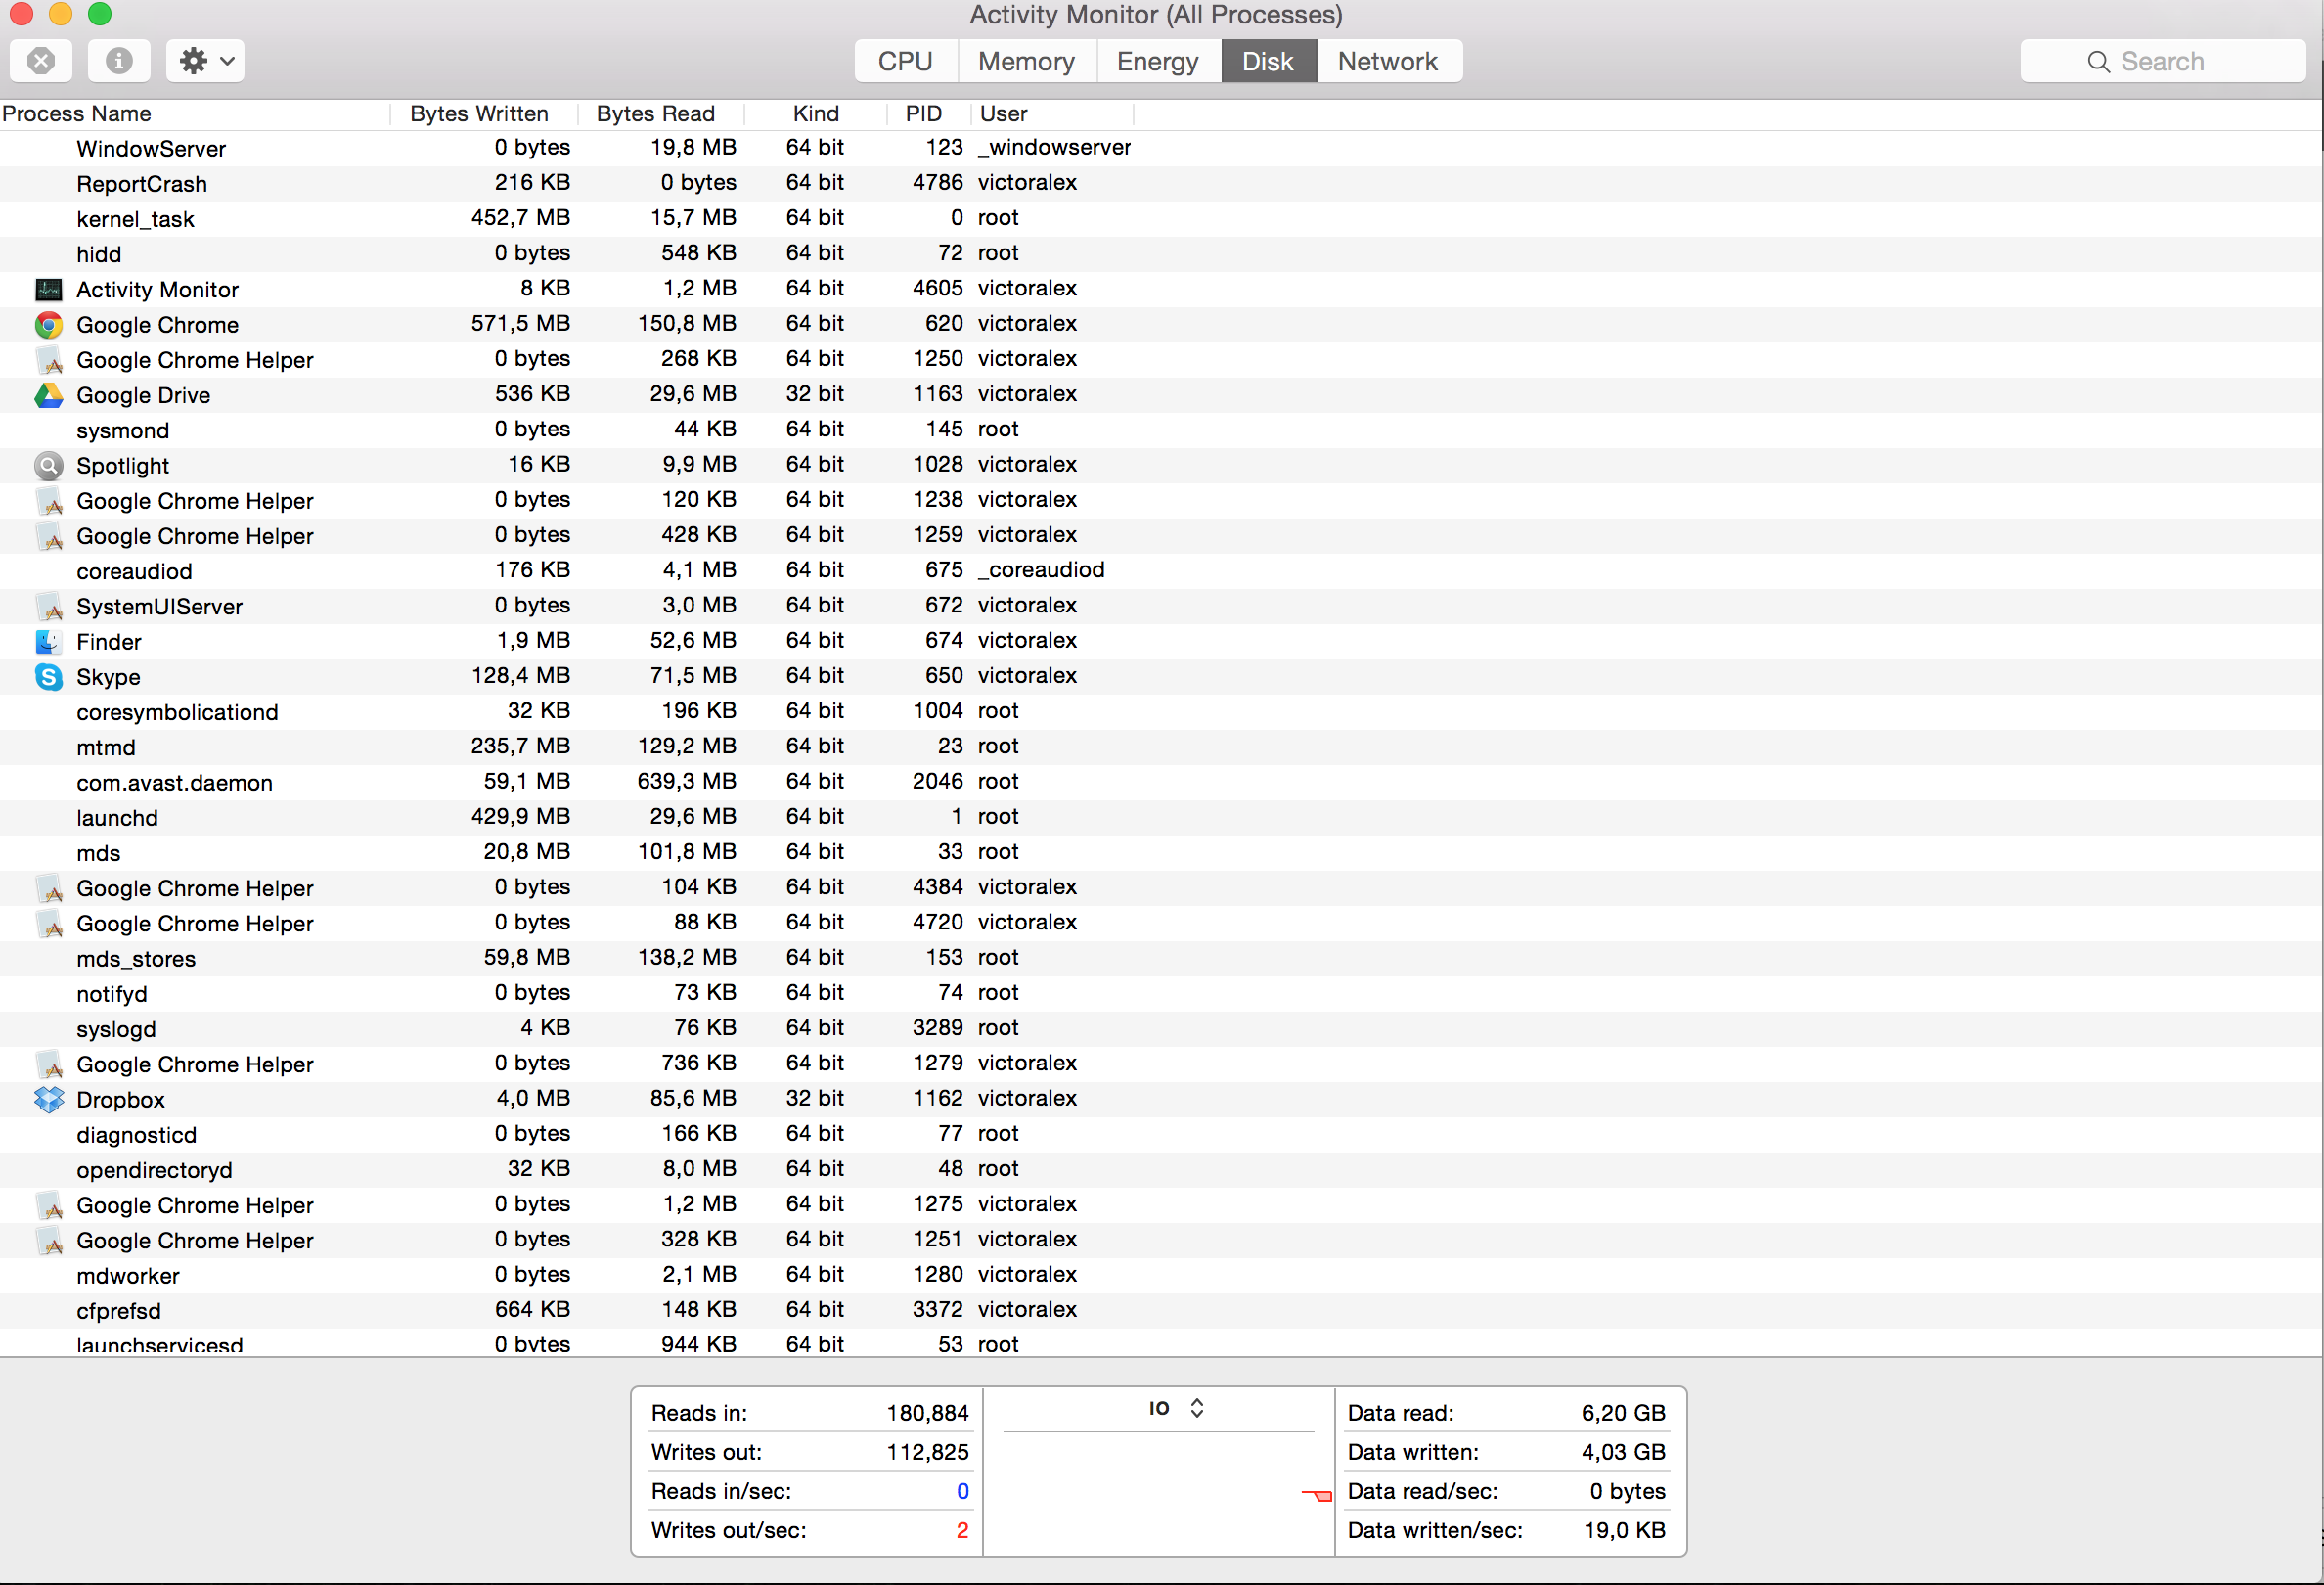Select the sysmond process

pos(1161,430)
